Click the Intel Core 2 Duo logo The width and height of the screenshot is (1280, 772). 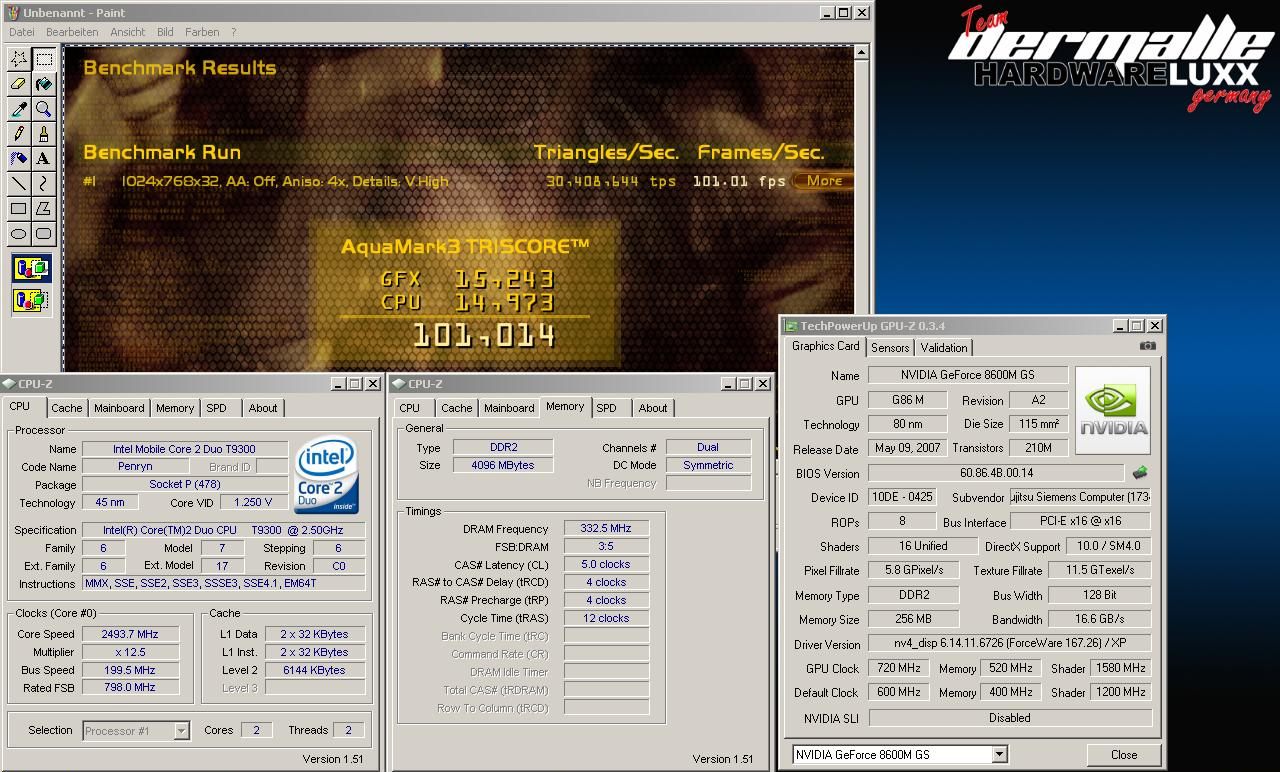327,474
